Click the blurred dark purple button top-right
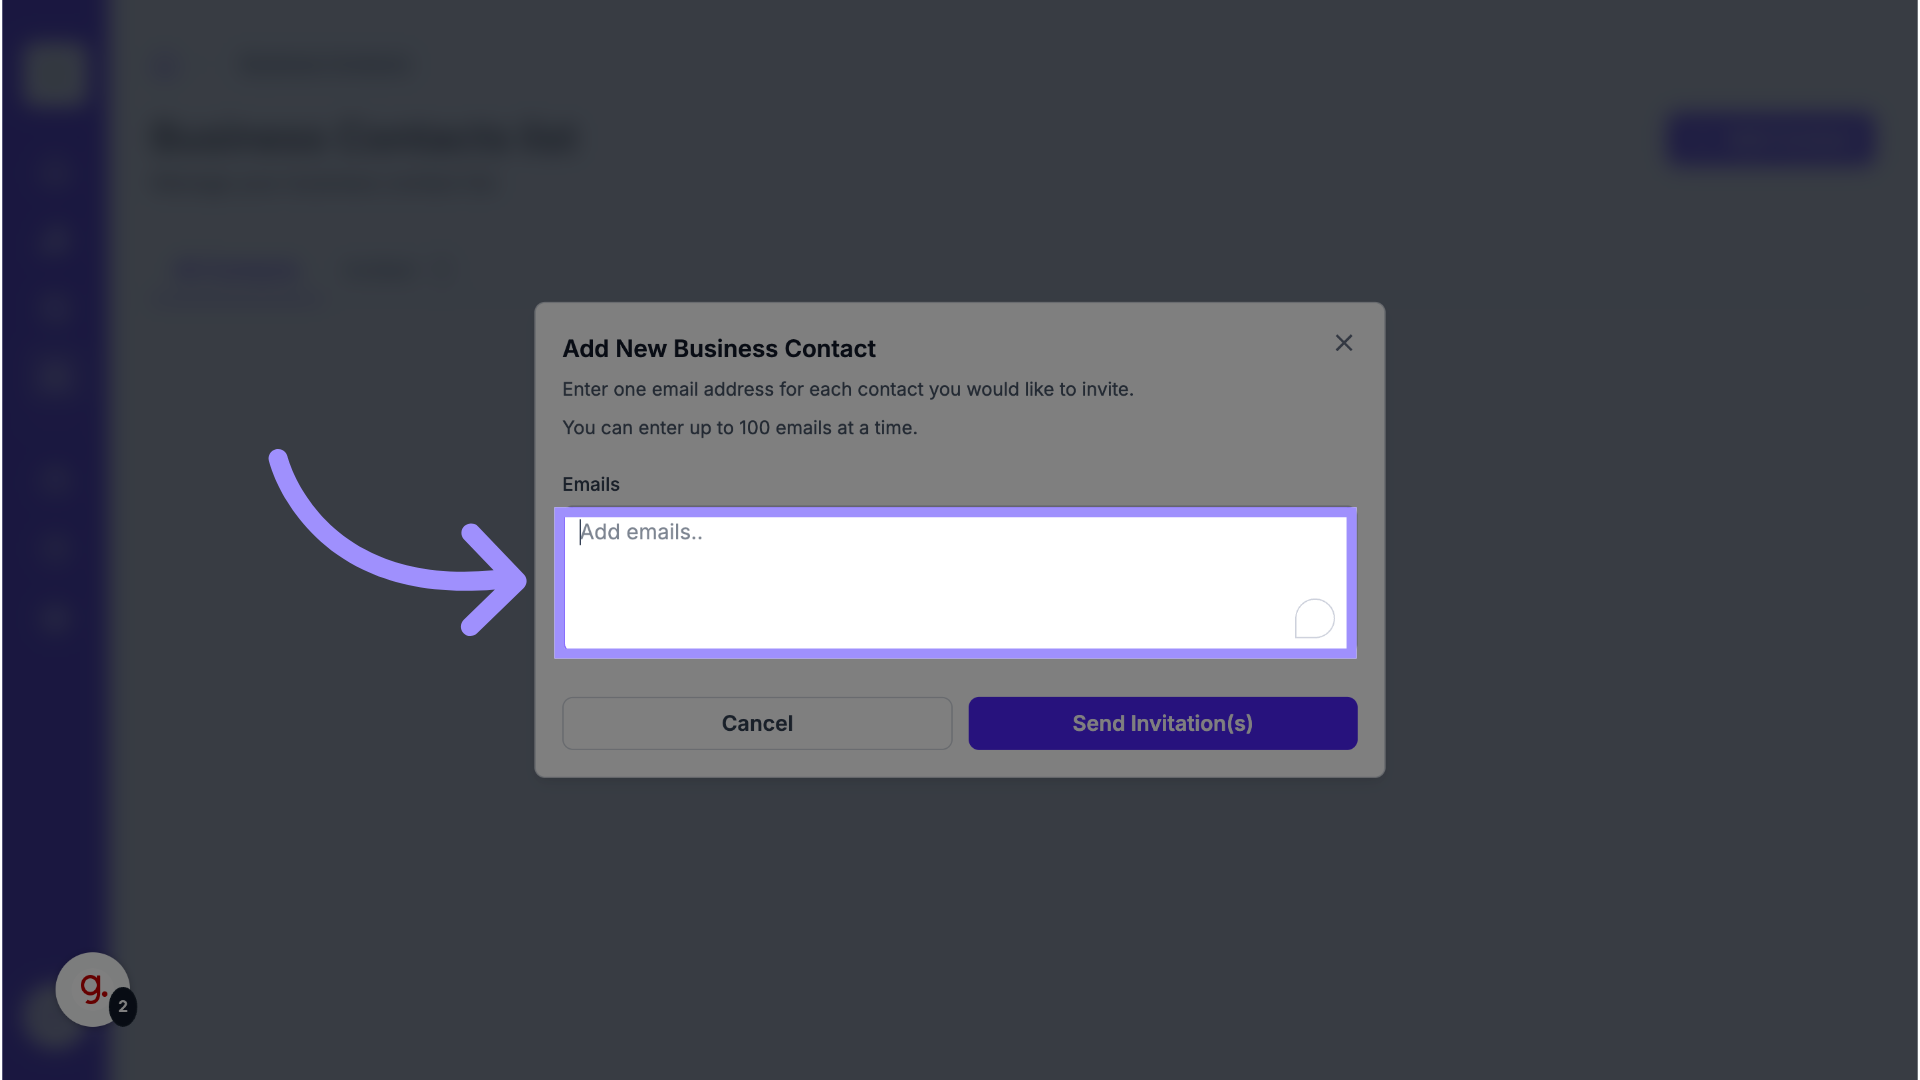This screenshot has width=1920, height=1080. click(1770, 139)
